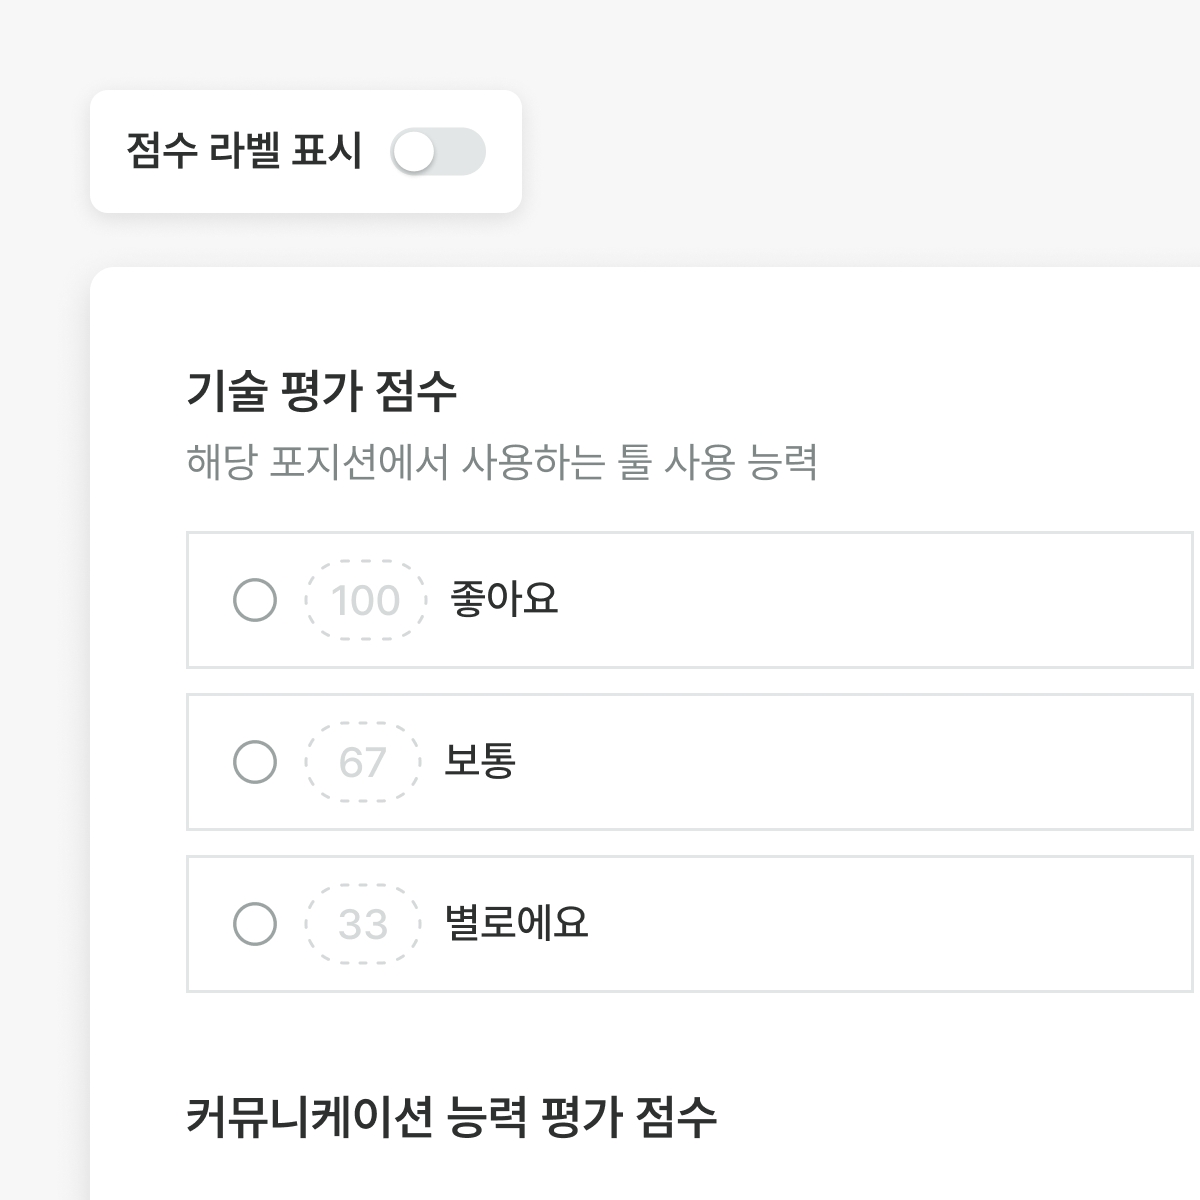Image resolution: width=1200 pixels, height=1200 pixels.
Task: Click the 점수 라벨 표시 label text
Action: click(243, 152)
